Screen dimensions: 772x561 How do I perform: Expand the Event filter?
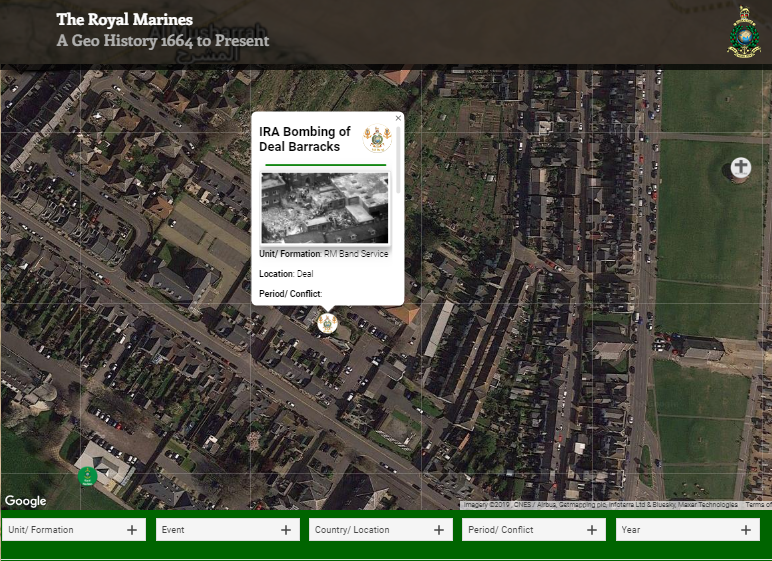pos(227,530)
